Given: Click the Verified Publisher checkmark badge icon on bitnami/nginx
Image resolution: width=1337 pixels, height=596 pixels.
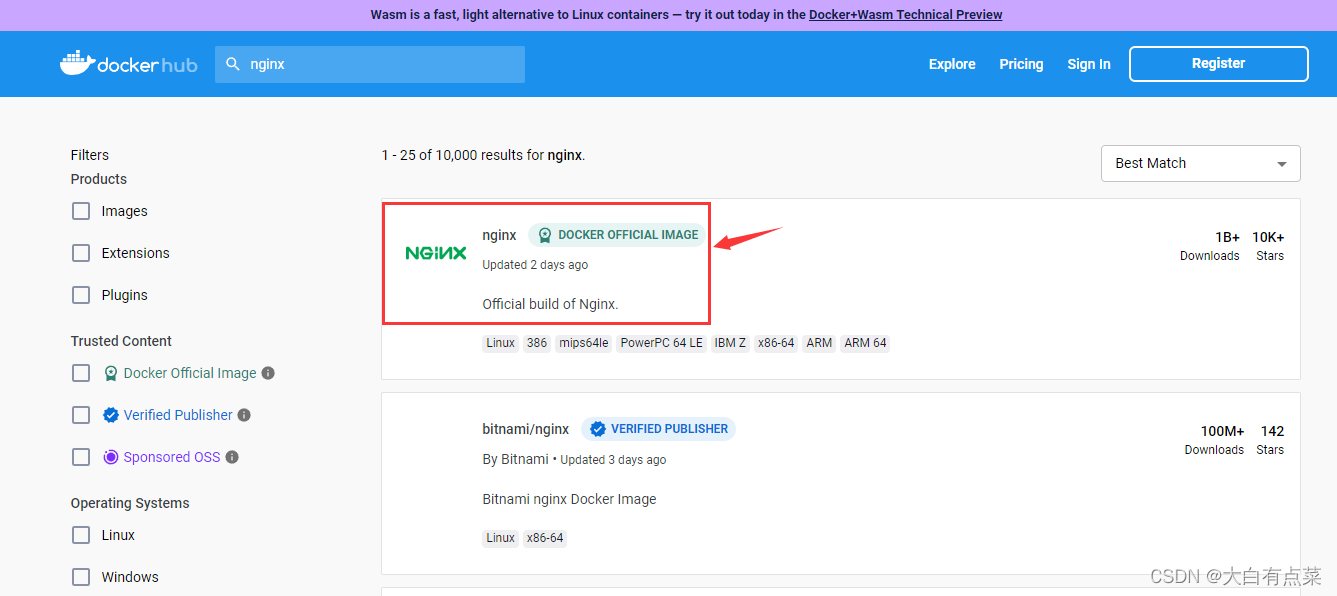Looking at the screenshot, I should coord(597,429).
